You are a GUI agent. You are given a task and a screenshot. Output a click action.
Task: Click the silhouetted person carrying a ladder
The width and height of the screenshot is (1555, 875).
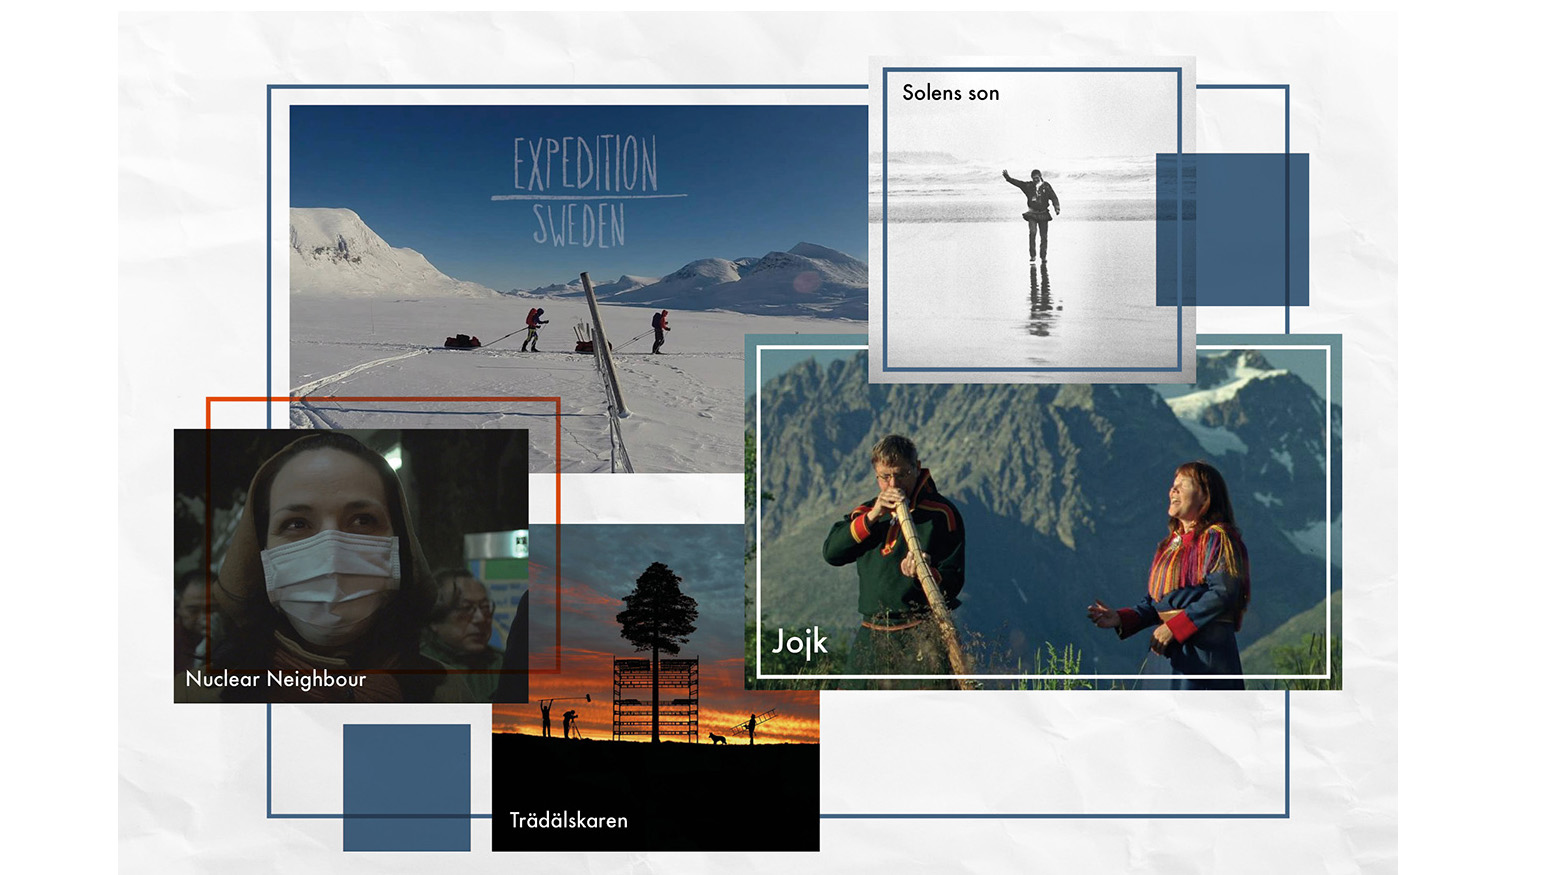click(751, 727)
